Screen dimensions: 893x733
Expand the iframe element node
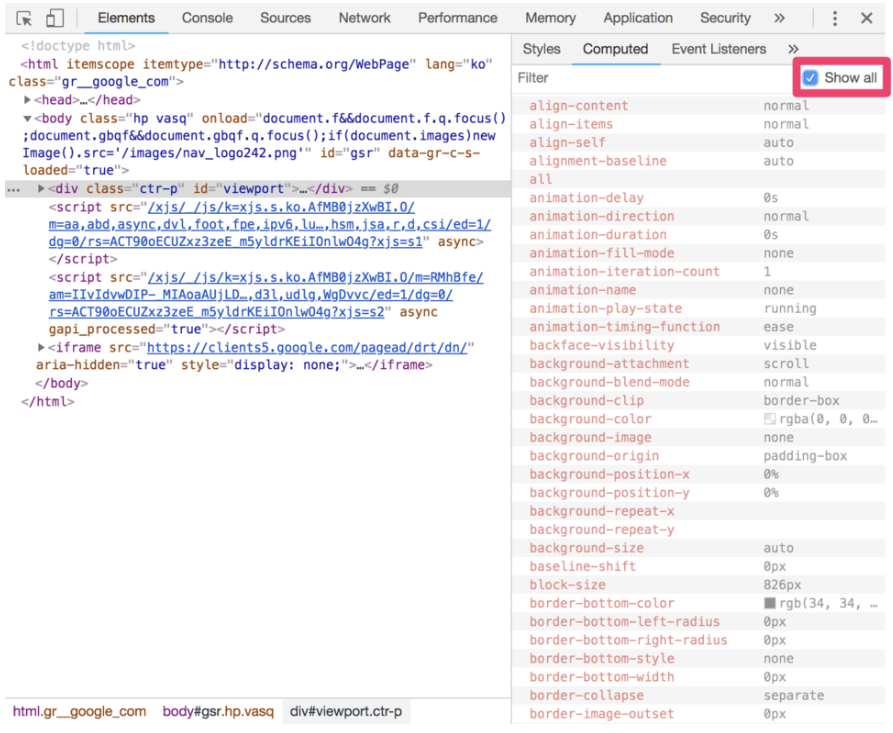coord(41,347)
